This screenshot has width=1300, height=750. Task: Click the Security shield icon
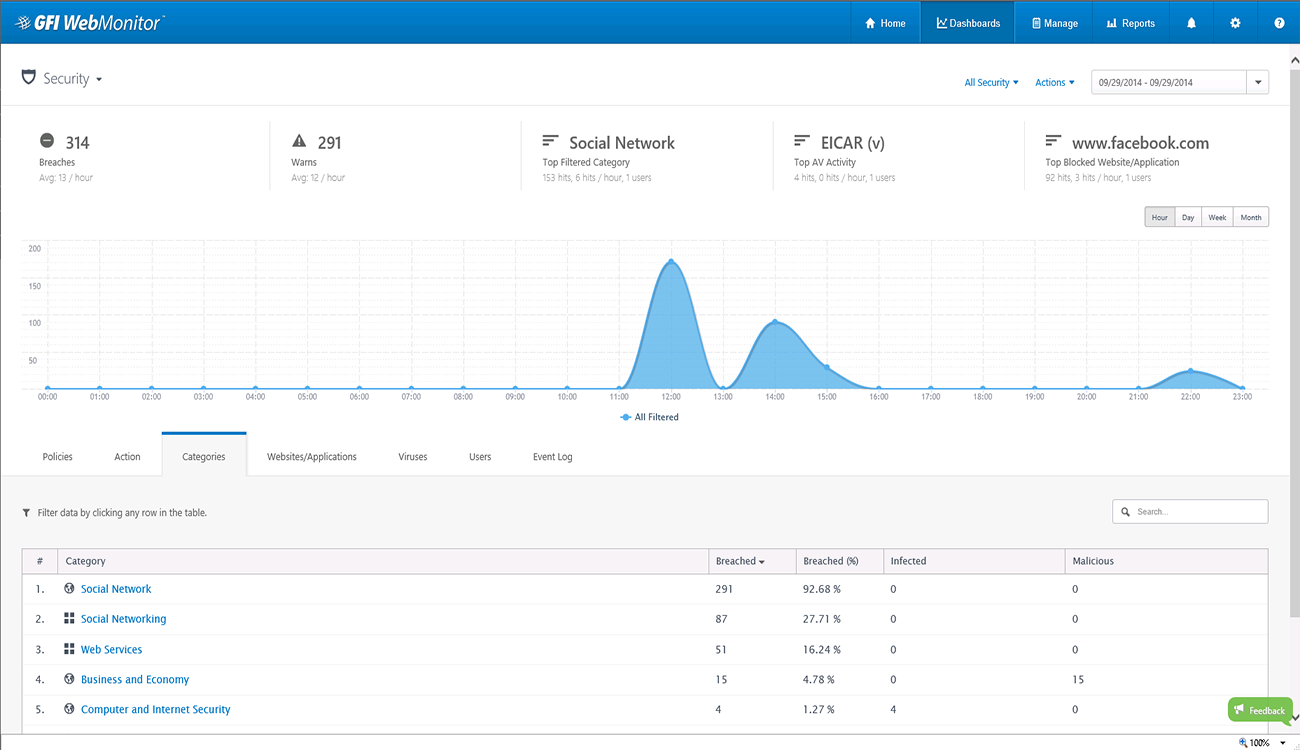click(x=29, y=78)
